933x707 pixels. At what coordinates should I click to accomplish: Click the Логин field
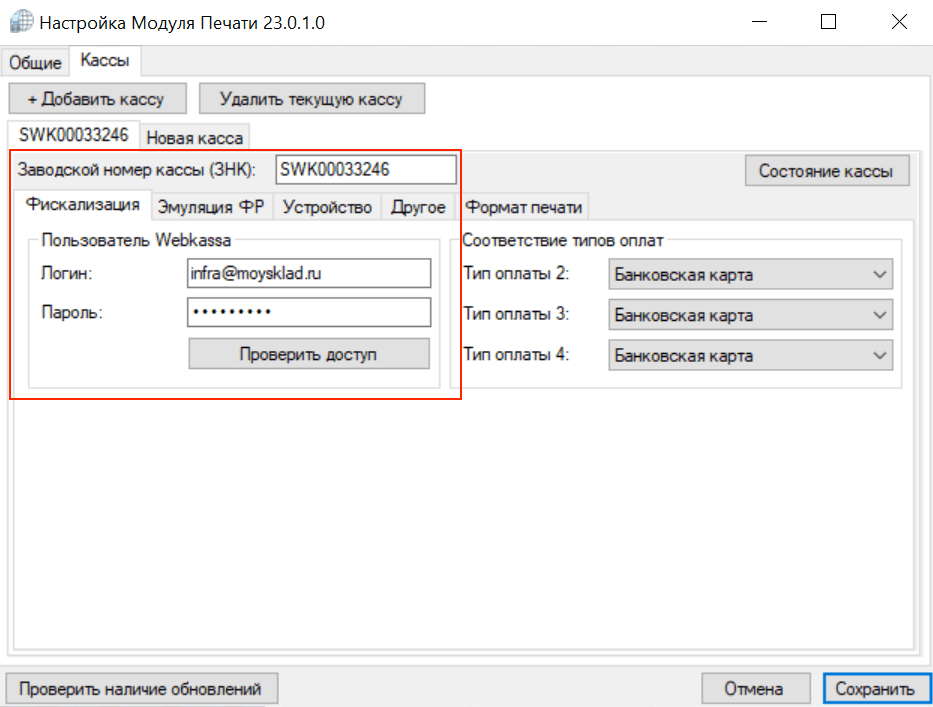coord(309,273)
